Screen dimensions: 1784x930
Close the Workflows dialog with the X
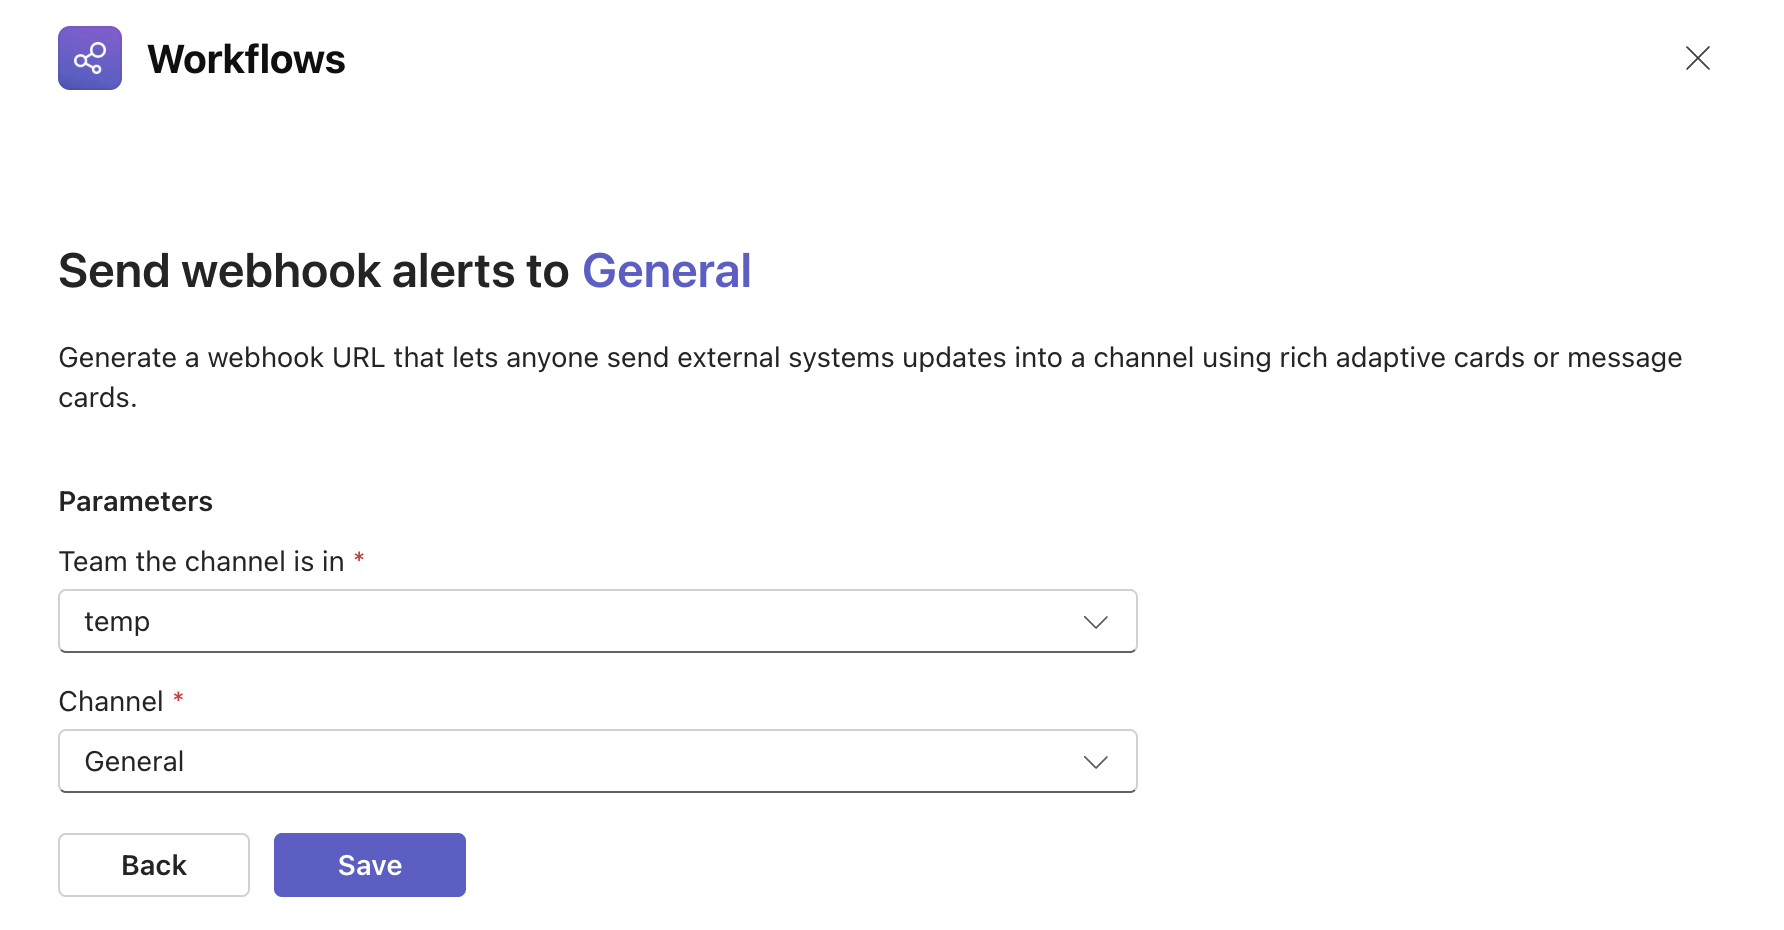(1697, 58)
